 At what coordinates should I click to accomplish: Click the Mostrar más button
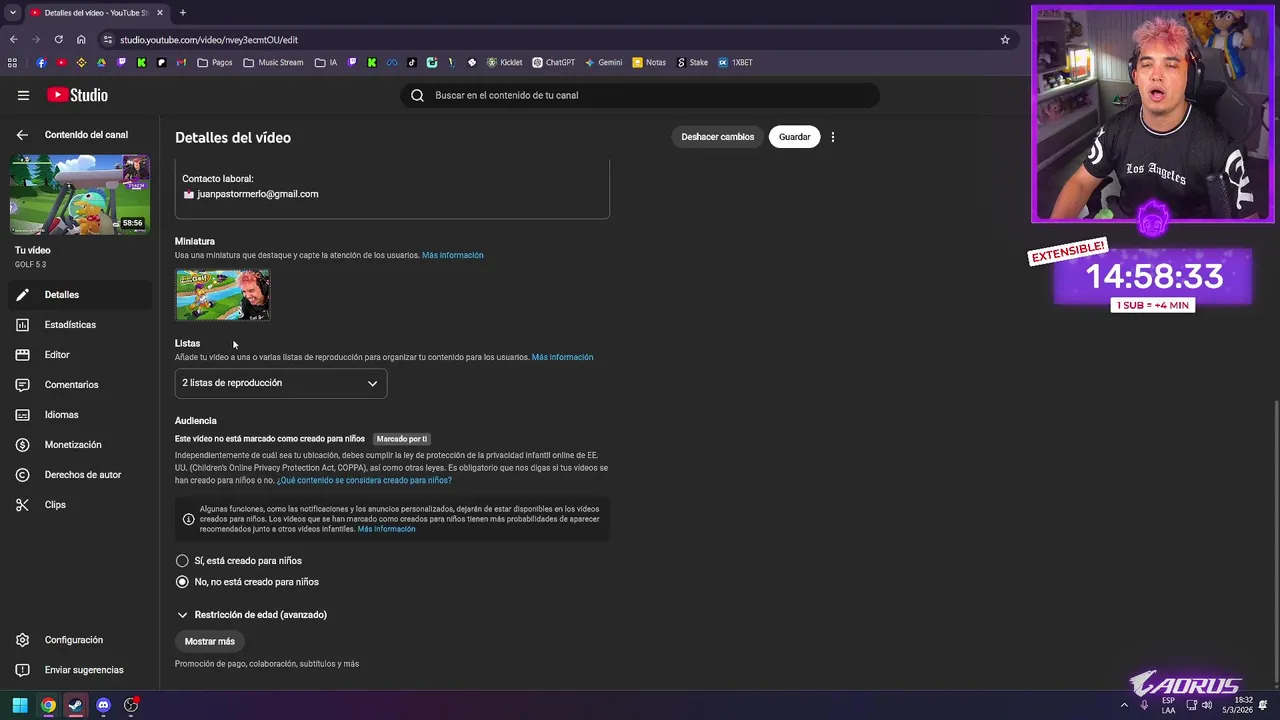210,642
